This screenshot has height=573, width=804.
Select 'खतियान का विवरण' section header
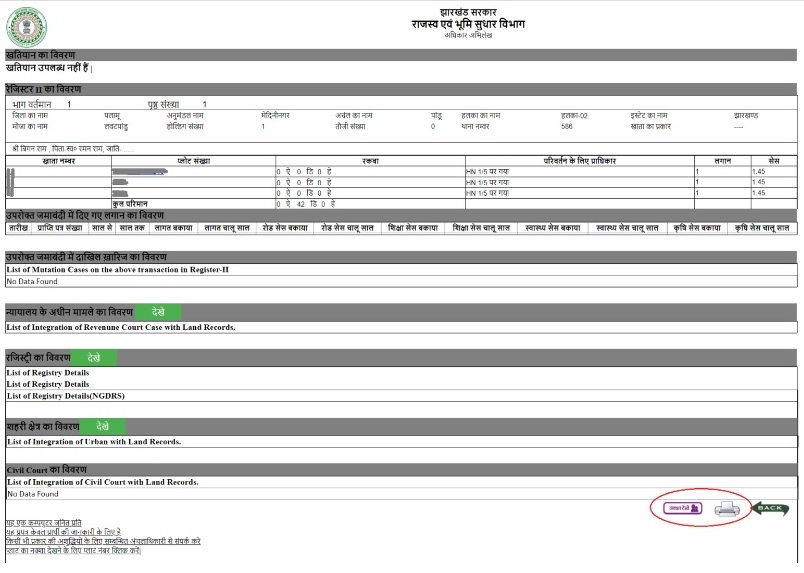[401, 55]
